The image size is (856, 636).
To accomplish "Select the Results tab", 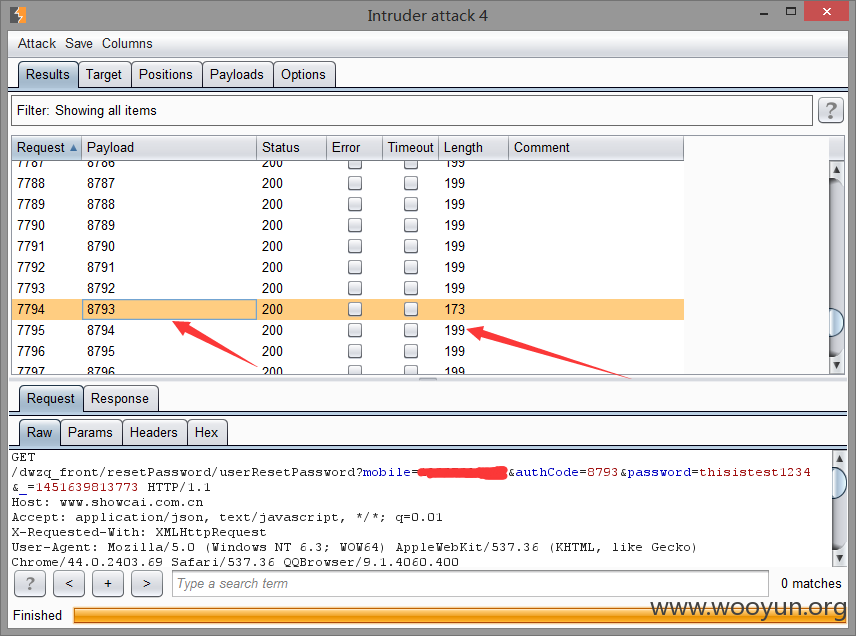I will (x=48, y=75).
